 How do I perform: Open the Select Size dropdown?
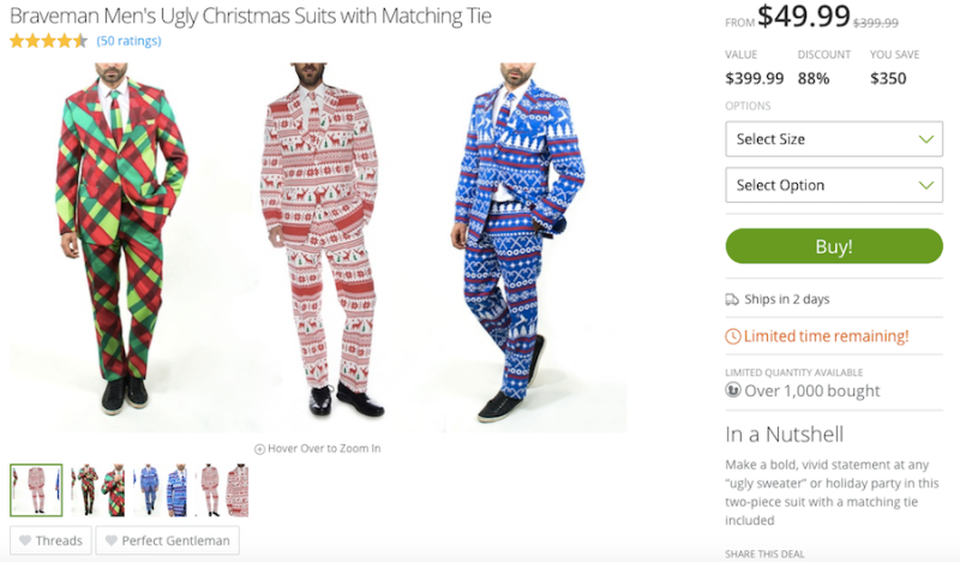click(834, 139)
